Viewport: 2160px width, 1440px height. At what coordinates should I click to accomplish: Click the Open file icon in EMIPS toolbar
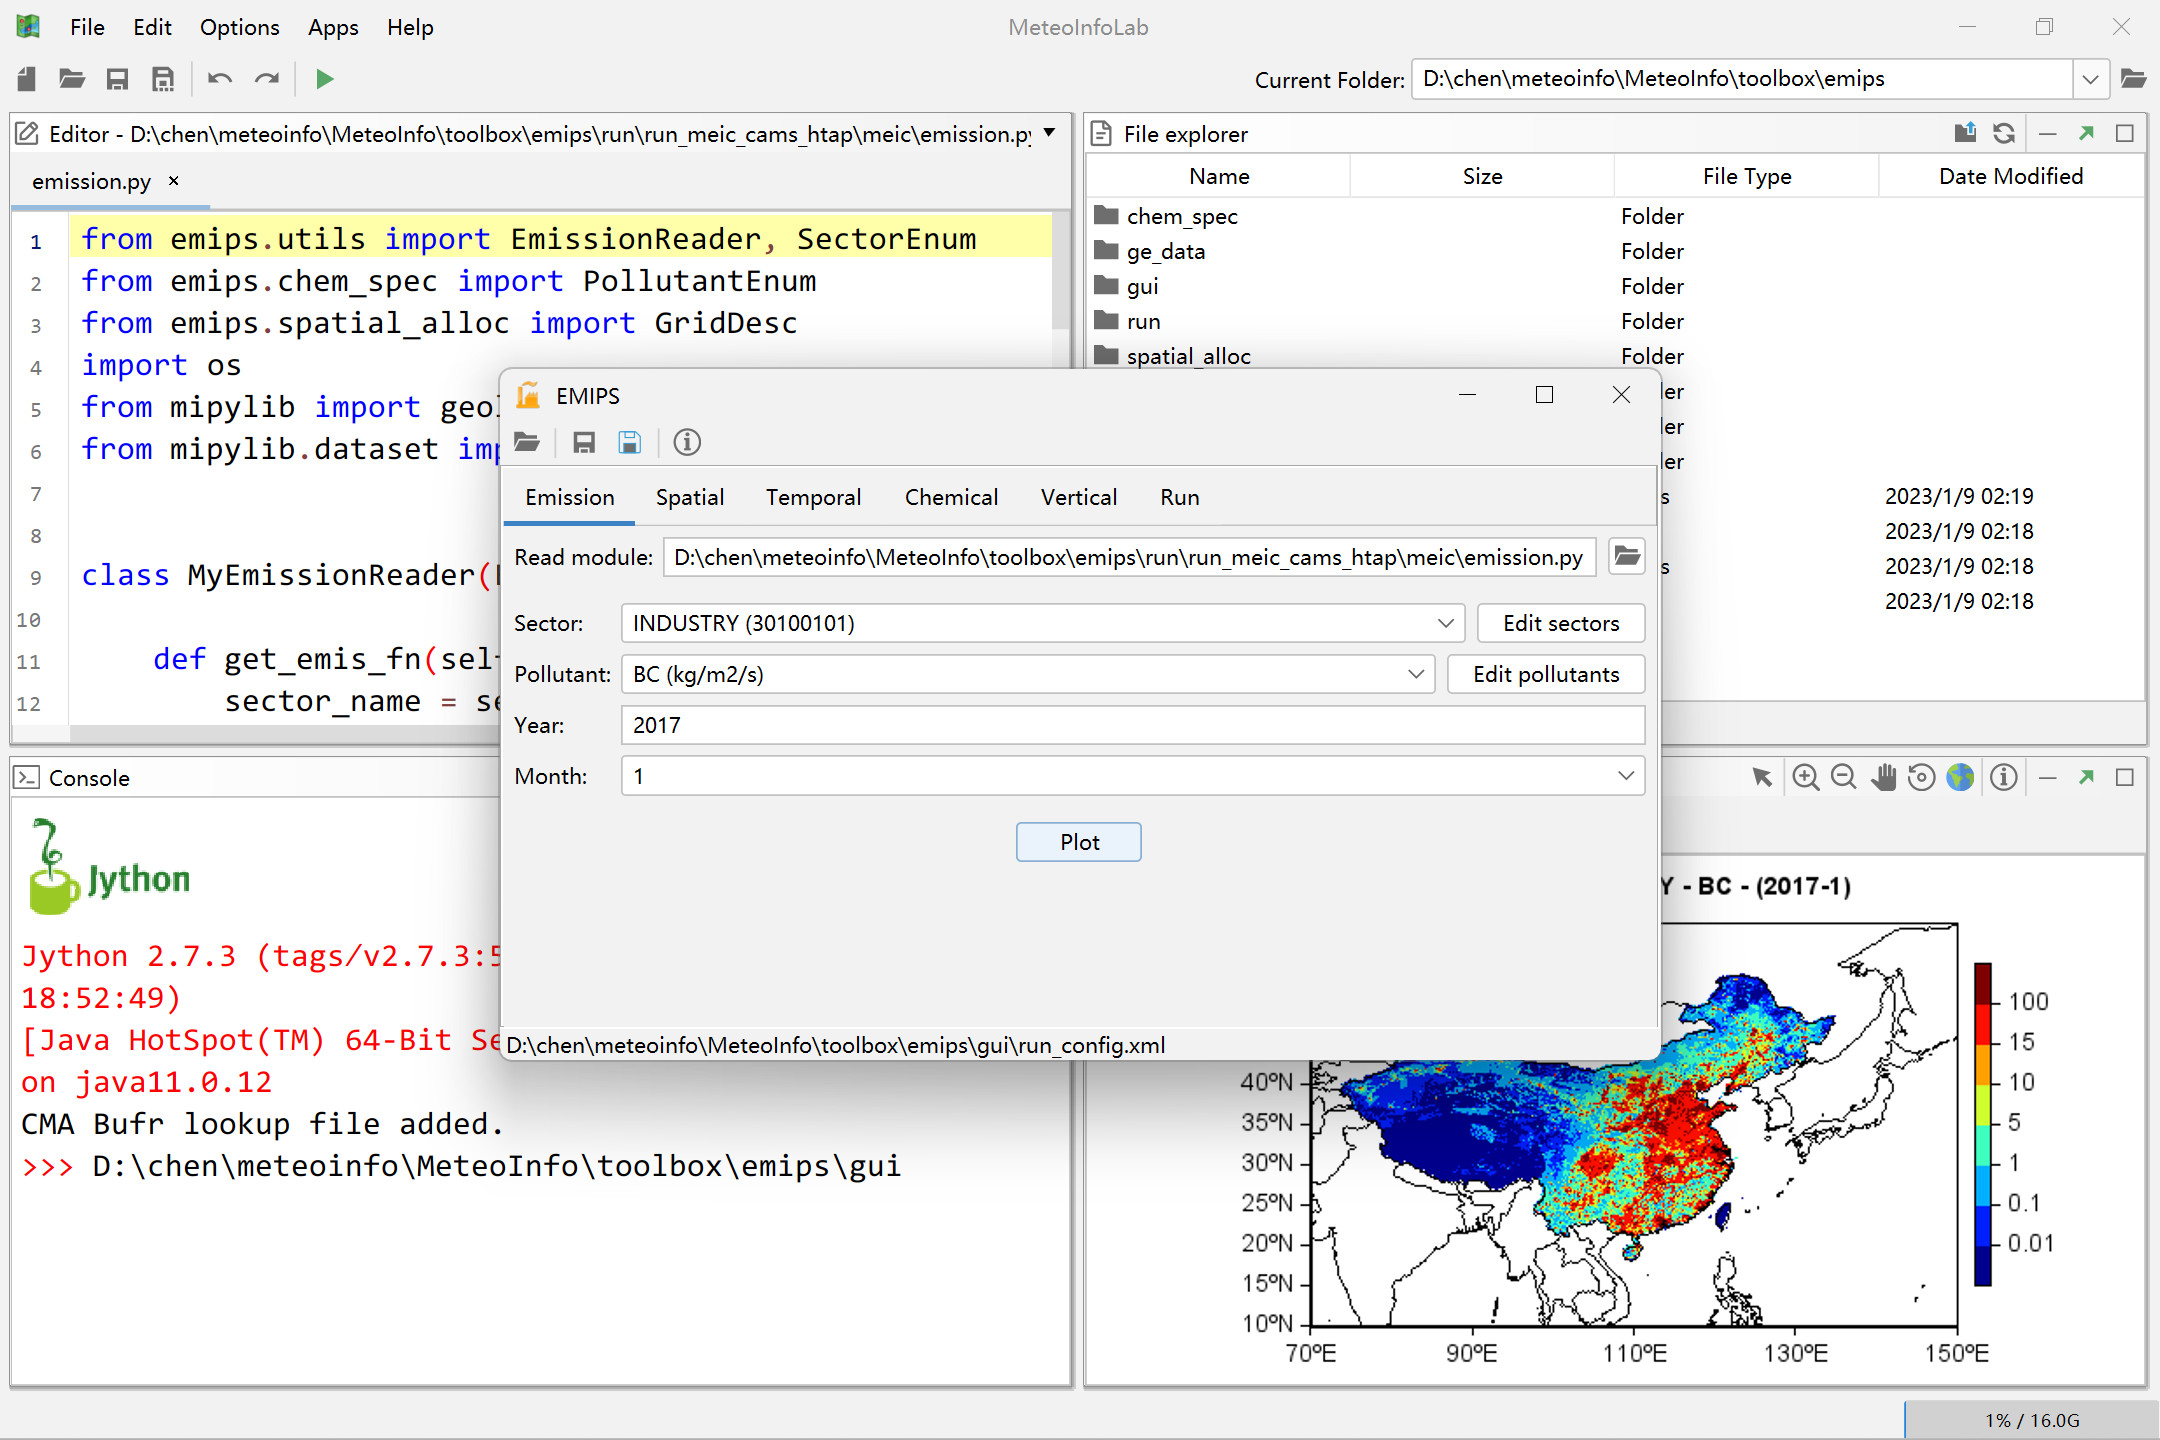[528, 442]
